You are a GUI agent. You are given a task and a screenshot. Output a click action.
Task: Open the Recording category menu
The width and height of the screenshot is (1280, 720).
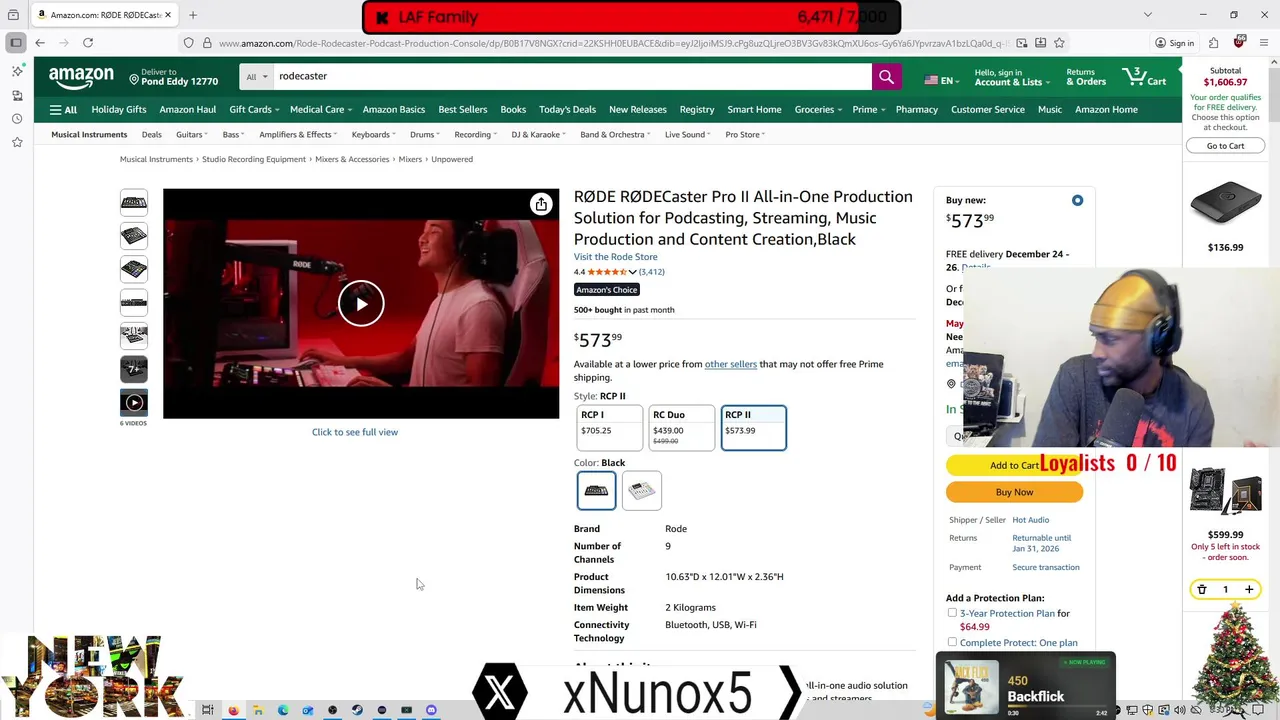coord(475,134)
